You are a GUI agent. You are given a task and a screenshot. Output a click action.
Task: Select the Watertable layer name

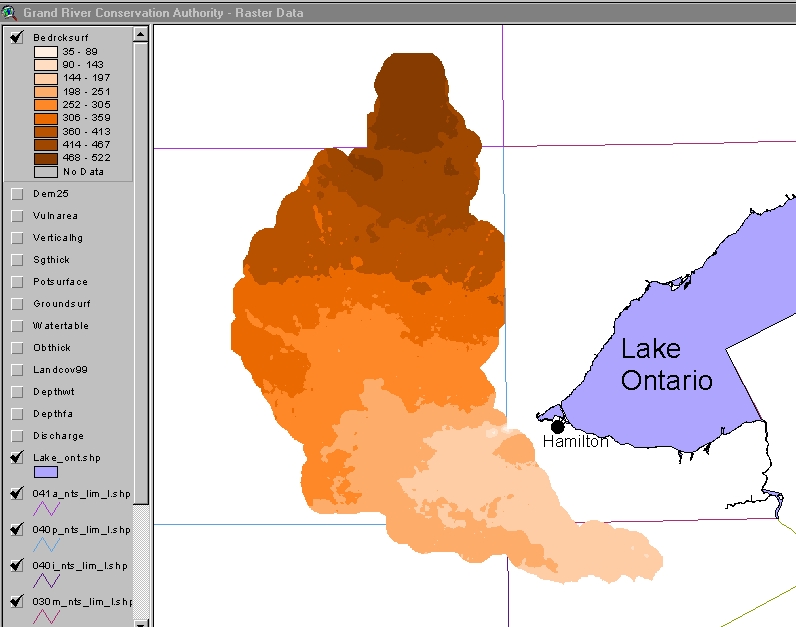pos(60,326)
